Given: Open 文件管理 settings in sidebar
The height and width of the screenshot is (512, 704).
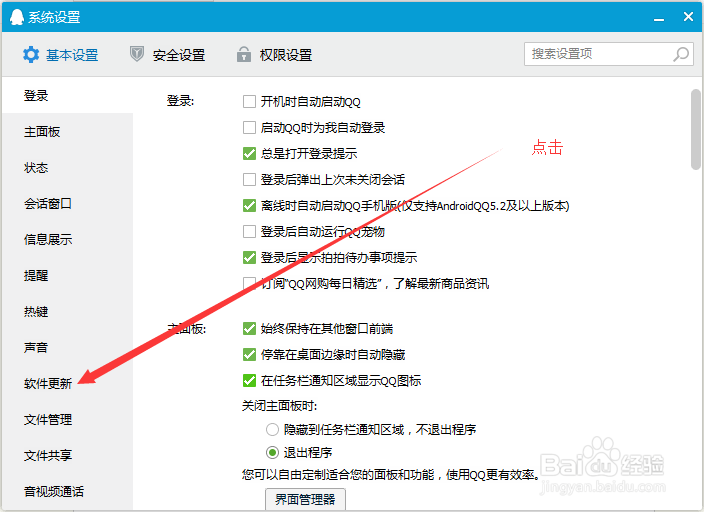Looking at the screenshot, I should click(x=48, y=419).
